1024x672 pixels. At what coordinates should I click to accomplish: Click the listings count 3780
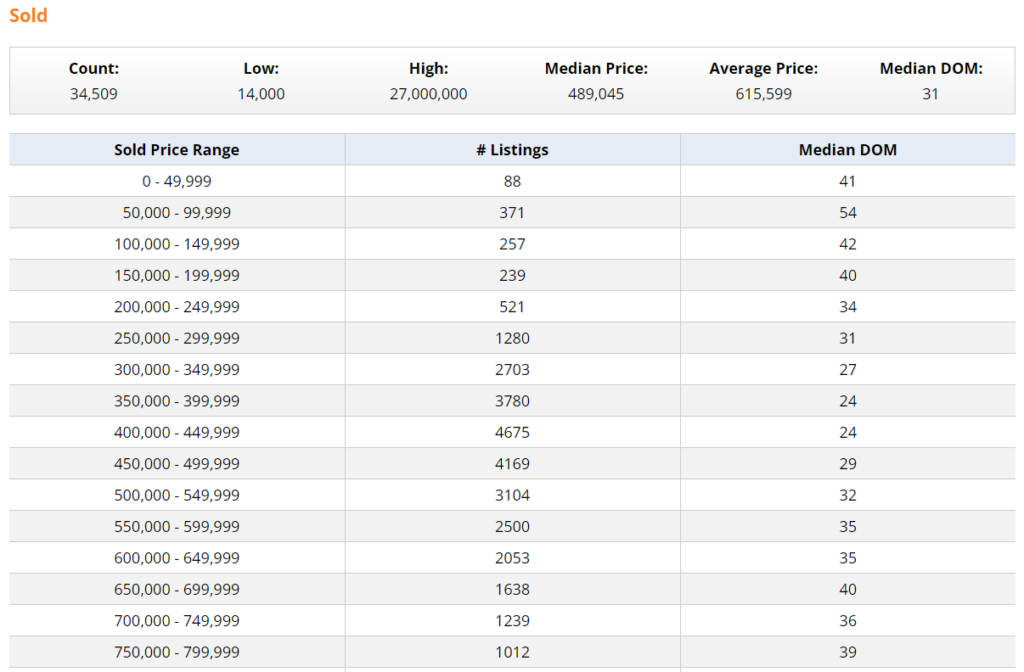click(512, 401)
